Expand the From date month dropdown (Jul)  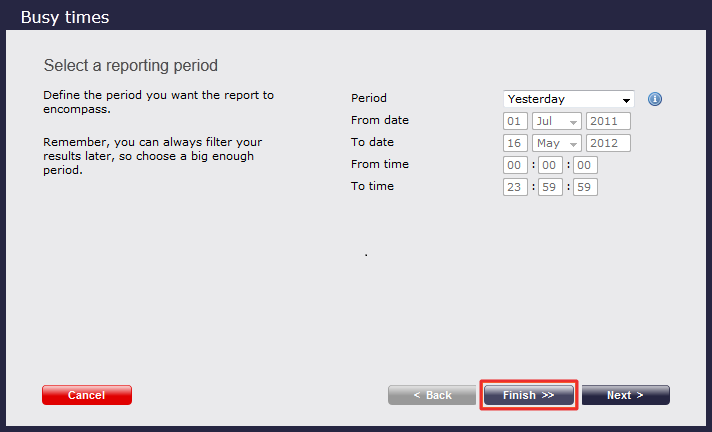(557, 121)
